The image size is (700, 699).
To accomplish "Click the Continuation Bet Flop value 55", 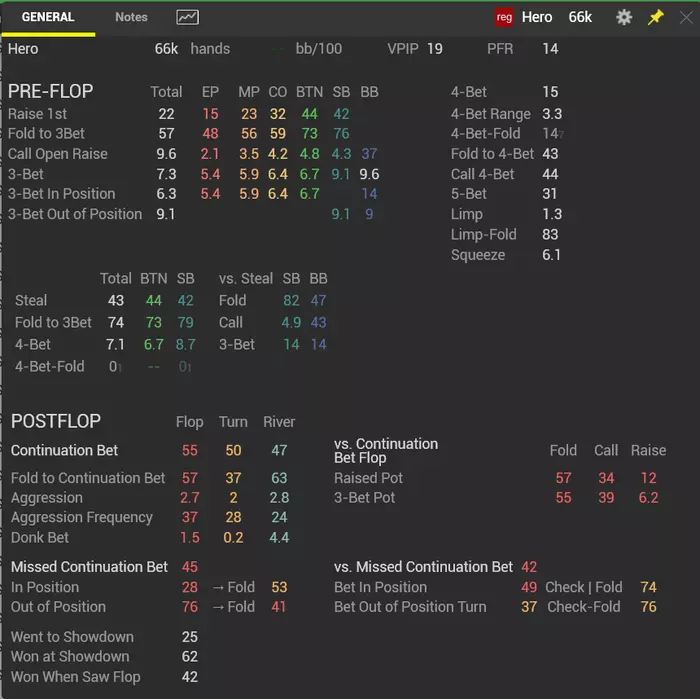I will point(190,450).
